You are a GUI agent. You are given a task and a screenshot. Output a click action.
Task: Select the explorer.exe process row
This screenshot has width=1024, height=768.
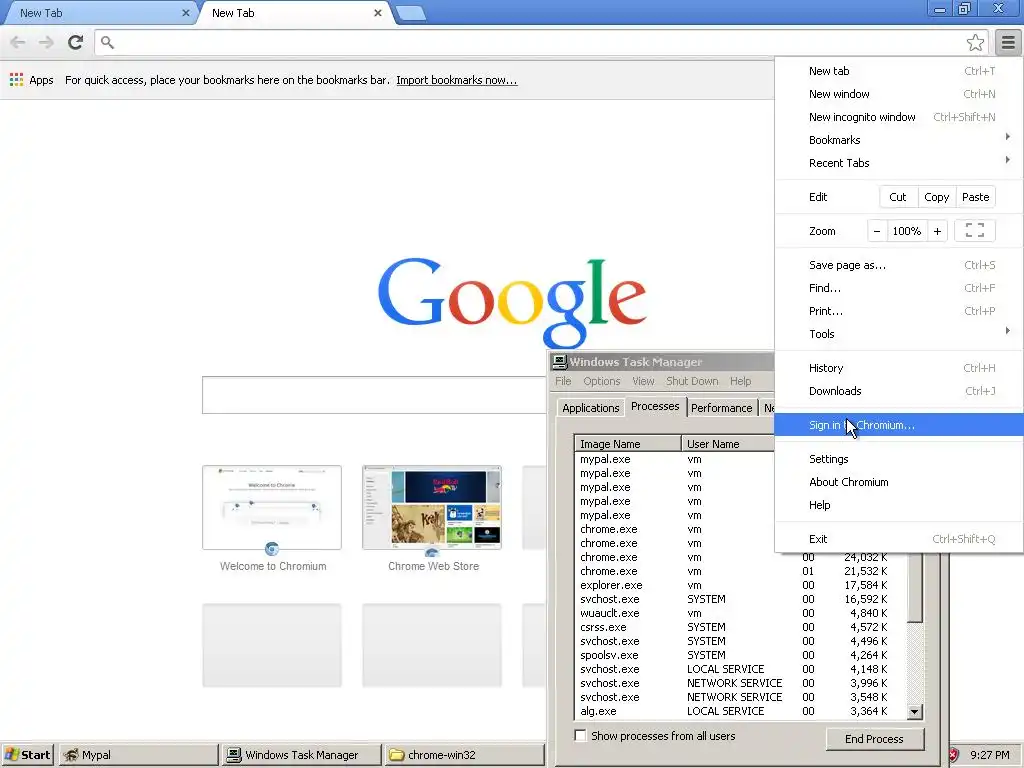click(741, 585)
